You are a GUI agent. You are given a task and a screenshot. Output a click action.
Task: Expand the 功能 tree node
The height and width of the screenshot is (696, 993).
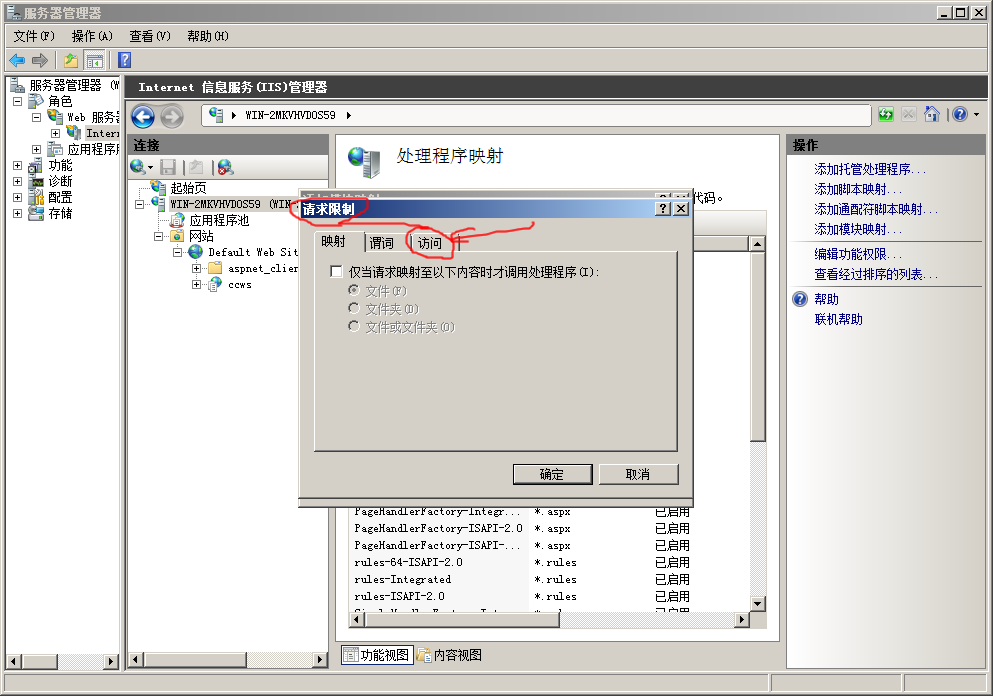coord(17,165)
